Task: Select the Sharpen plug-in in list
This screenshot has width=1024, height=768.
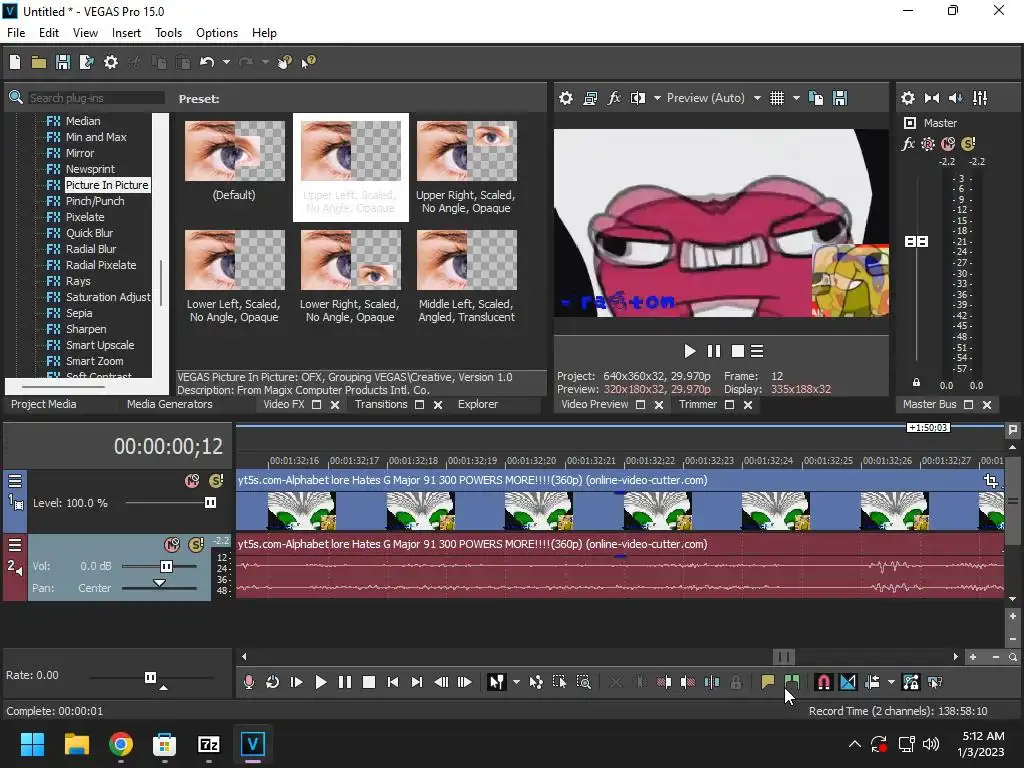Action: pos(86,329)
